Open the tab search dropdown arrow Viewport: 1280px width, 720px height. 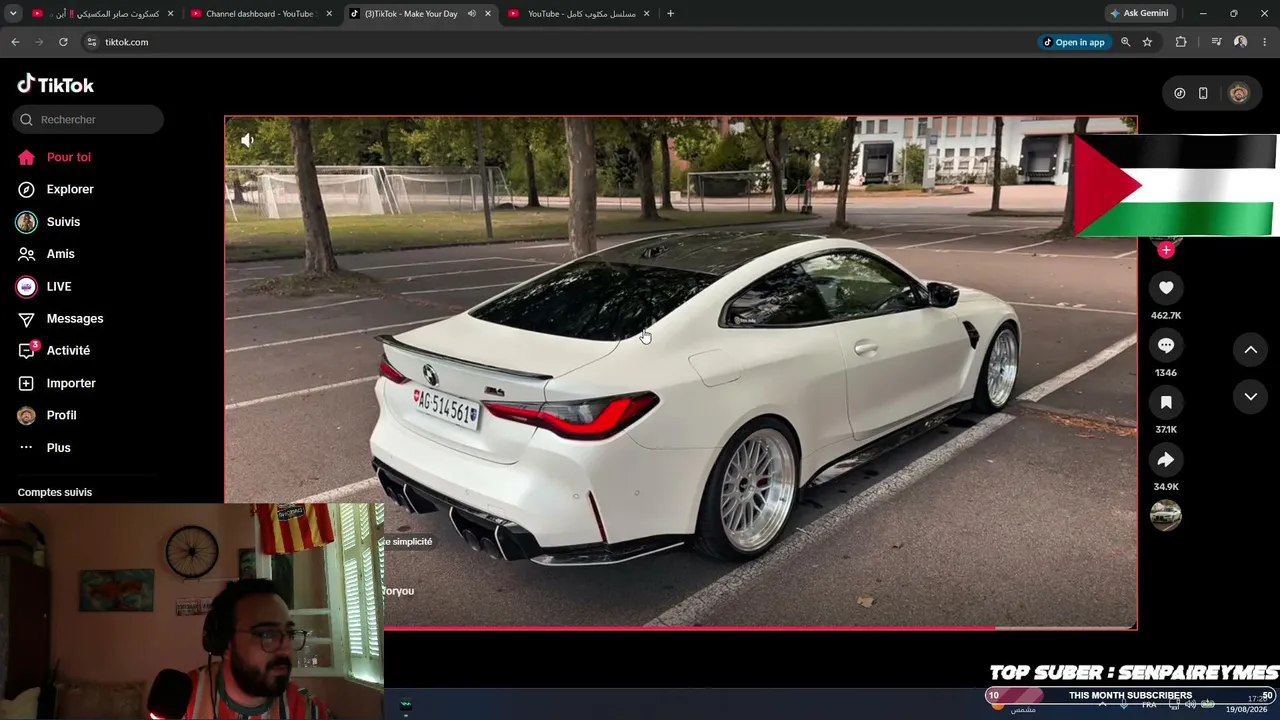[x=13, y=13]
